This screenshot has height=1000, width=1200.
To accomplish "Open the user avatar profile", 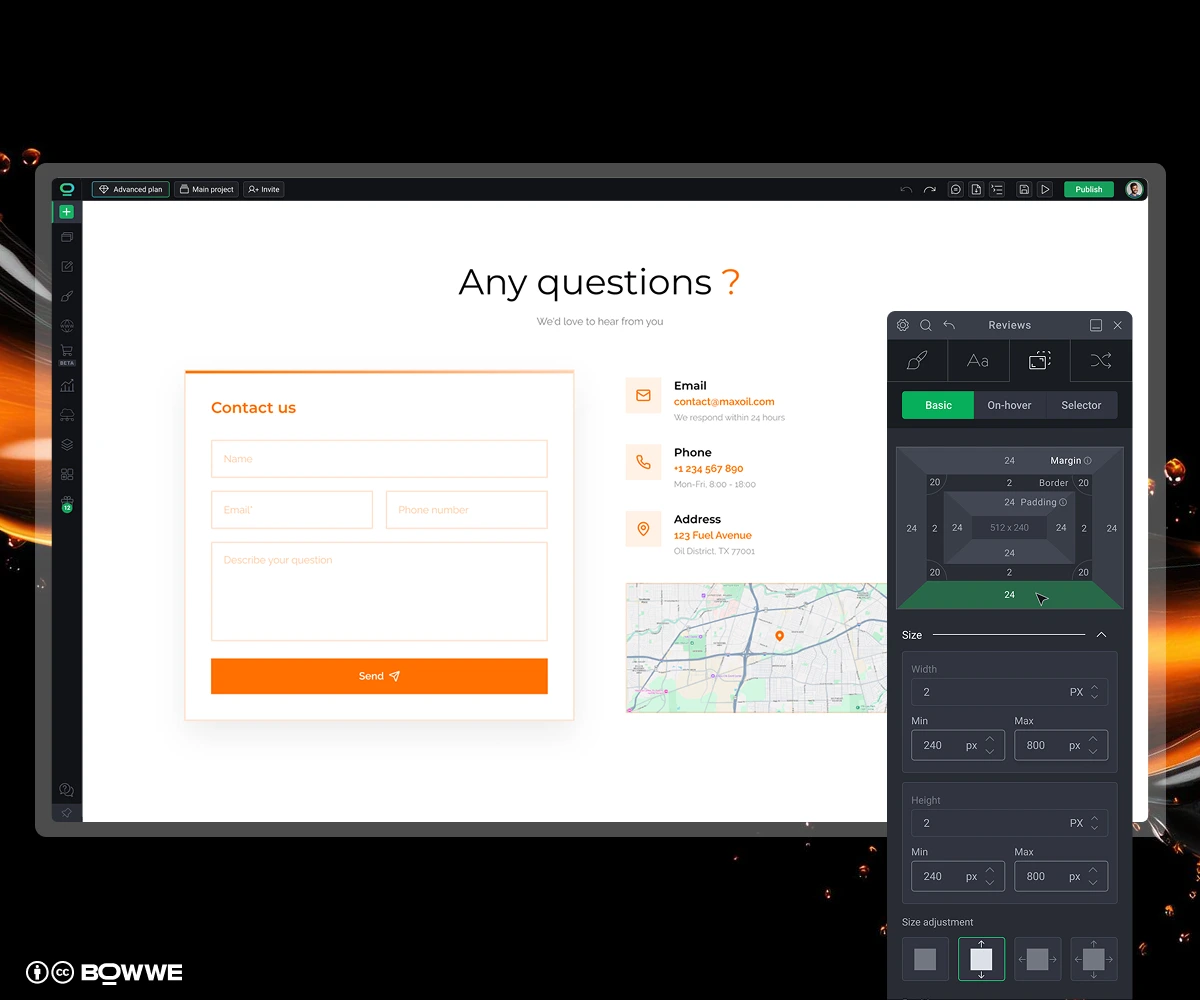I will click(1134, 189).
